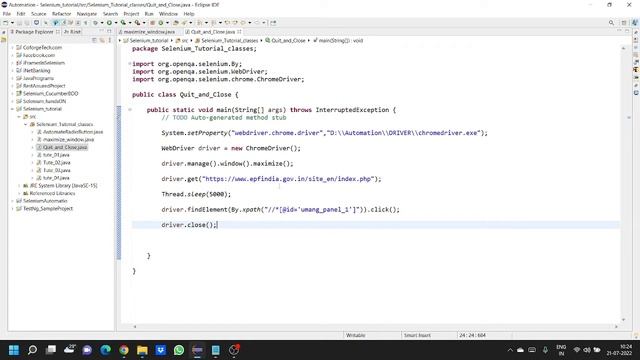This screenshot has width=640, height=360.
Task: Open the Run menu
Action: point(149,14)
